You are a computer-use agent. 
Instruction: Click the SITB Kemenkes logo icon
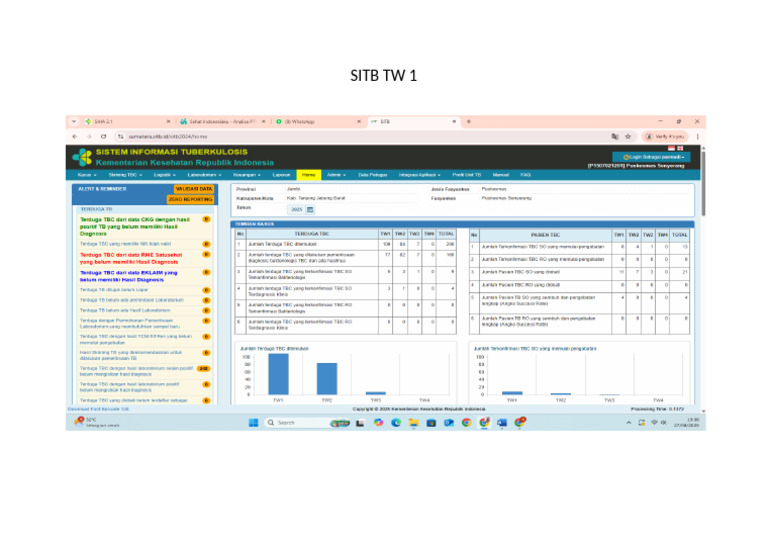82,157
